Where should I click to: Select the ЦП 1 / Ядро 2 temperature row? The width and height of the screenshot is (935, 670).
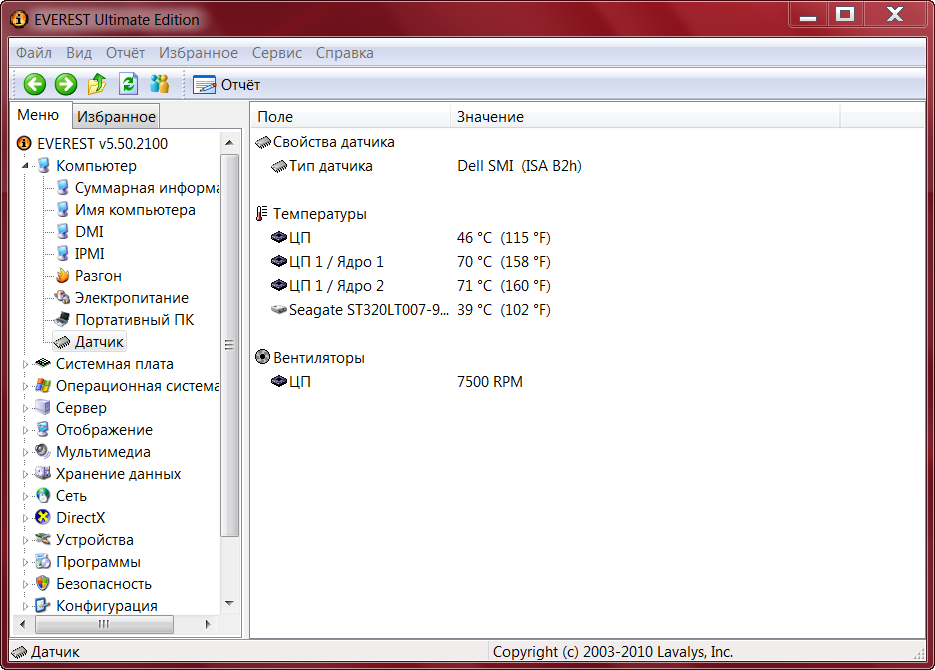click(x=410, y=286)
